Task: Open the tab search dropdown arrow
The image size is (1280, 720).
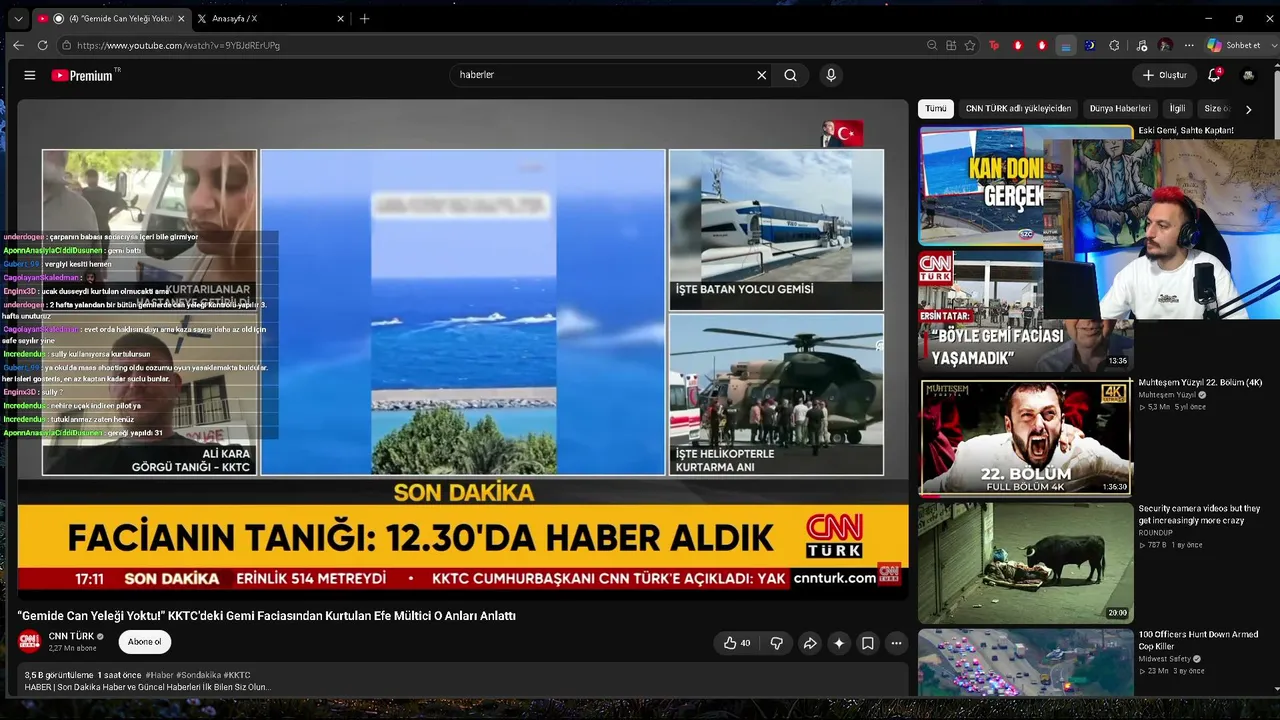Action: coord(18,18)
